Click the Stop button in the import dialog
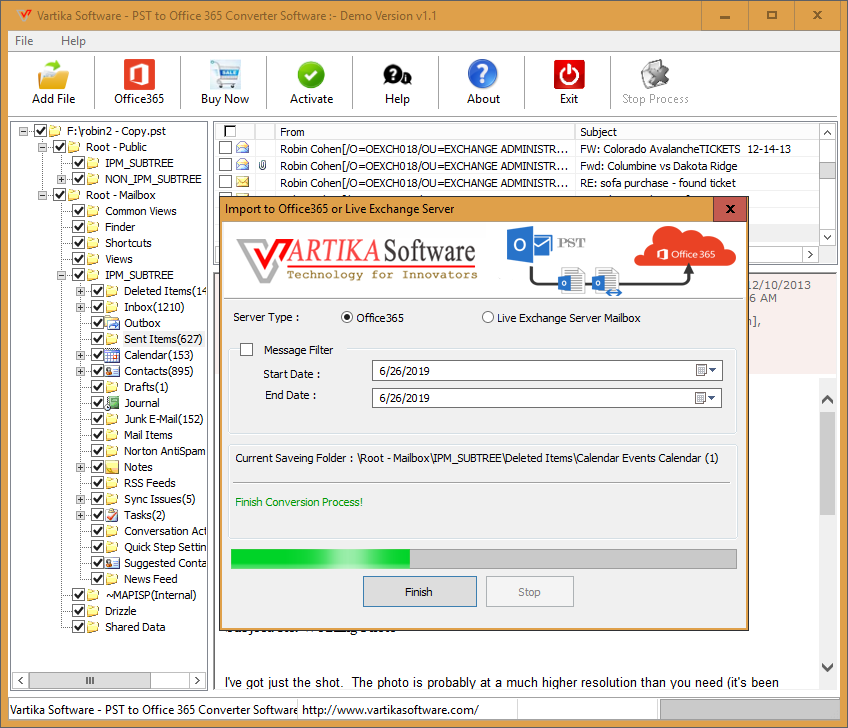848x728 pixels. (529, 592)
